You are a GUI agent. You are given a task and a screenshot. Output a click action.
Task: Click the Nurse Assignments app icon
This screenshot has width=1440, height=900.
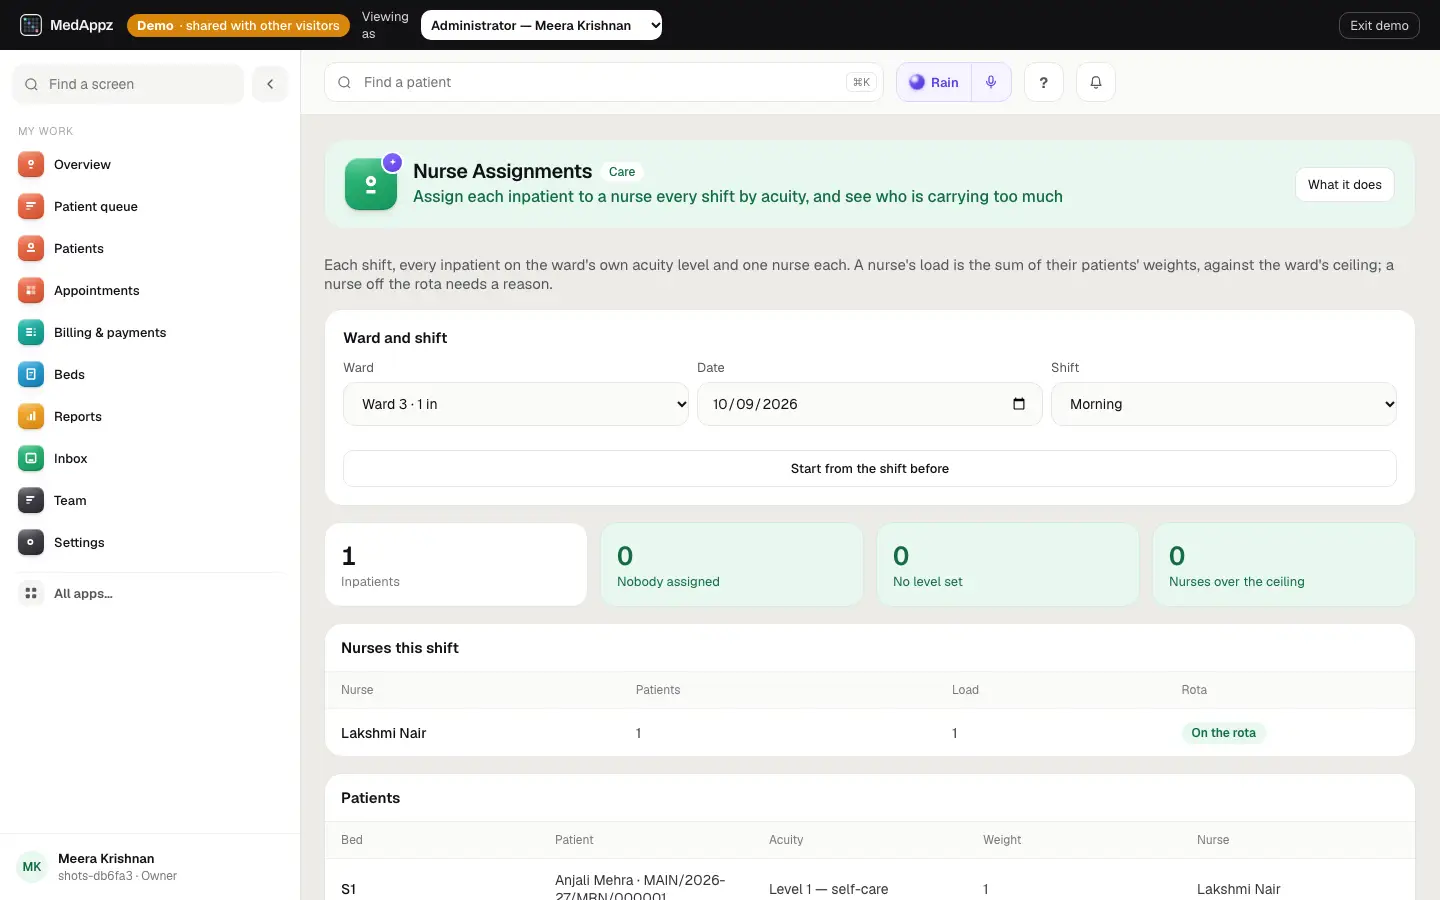point(371,184)
